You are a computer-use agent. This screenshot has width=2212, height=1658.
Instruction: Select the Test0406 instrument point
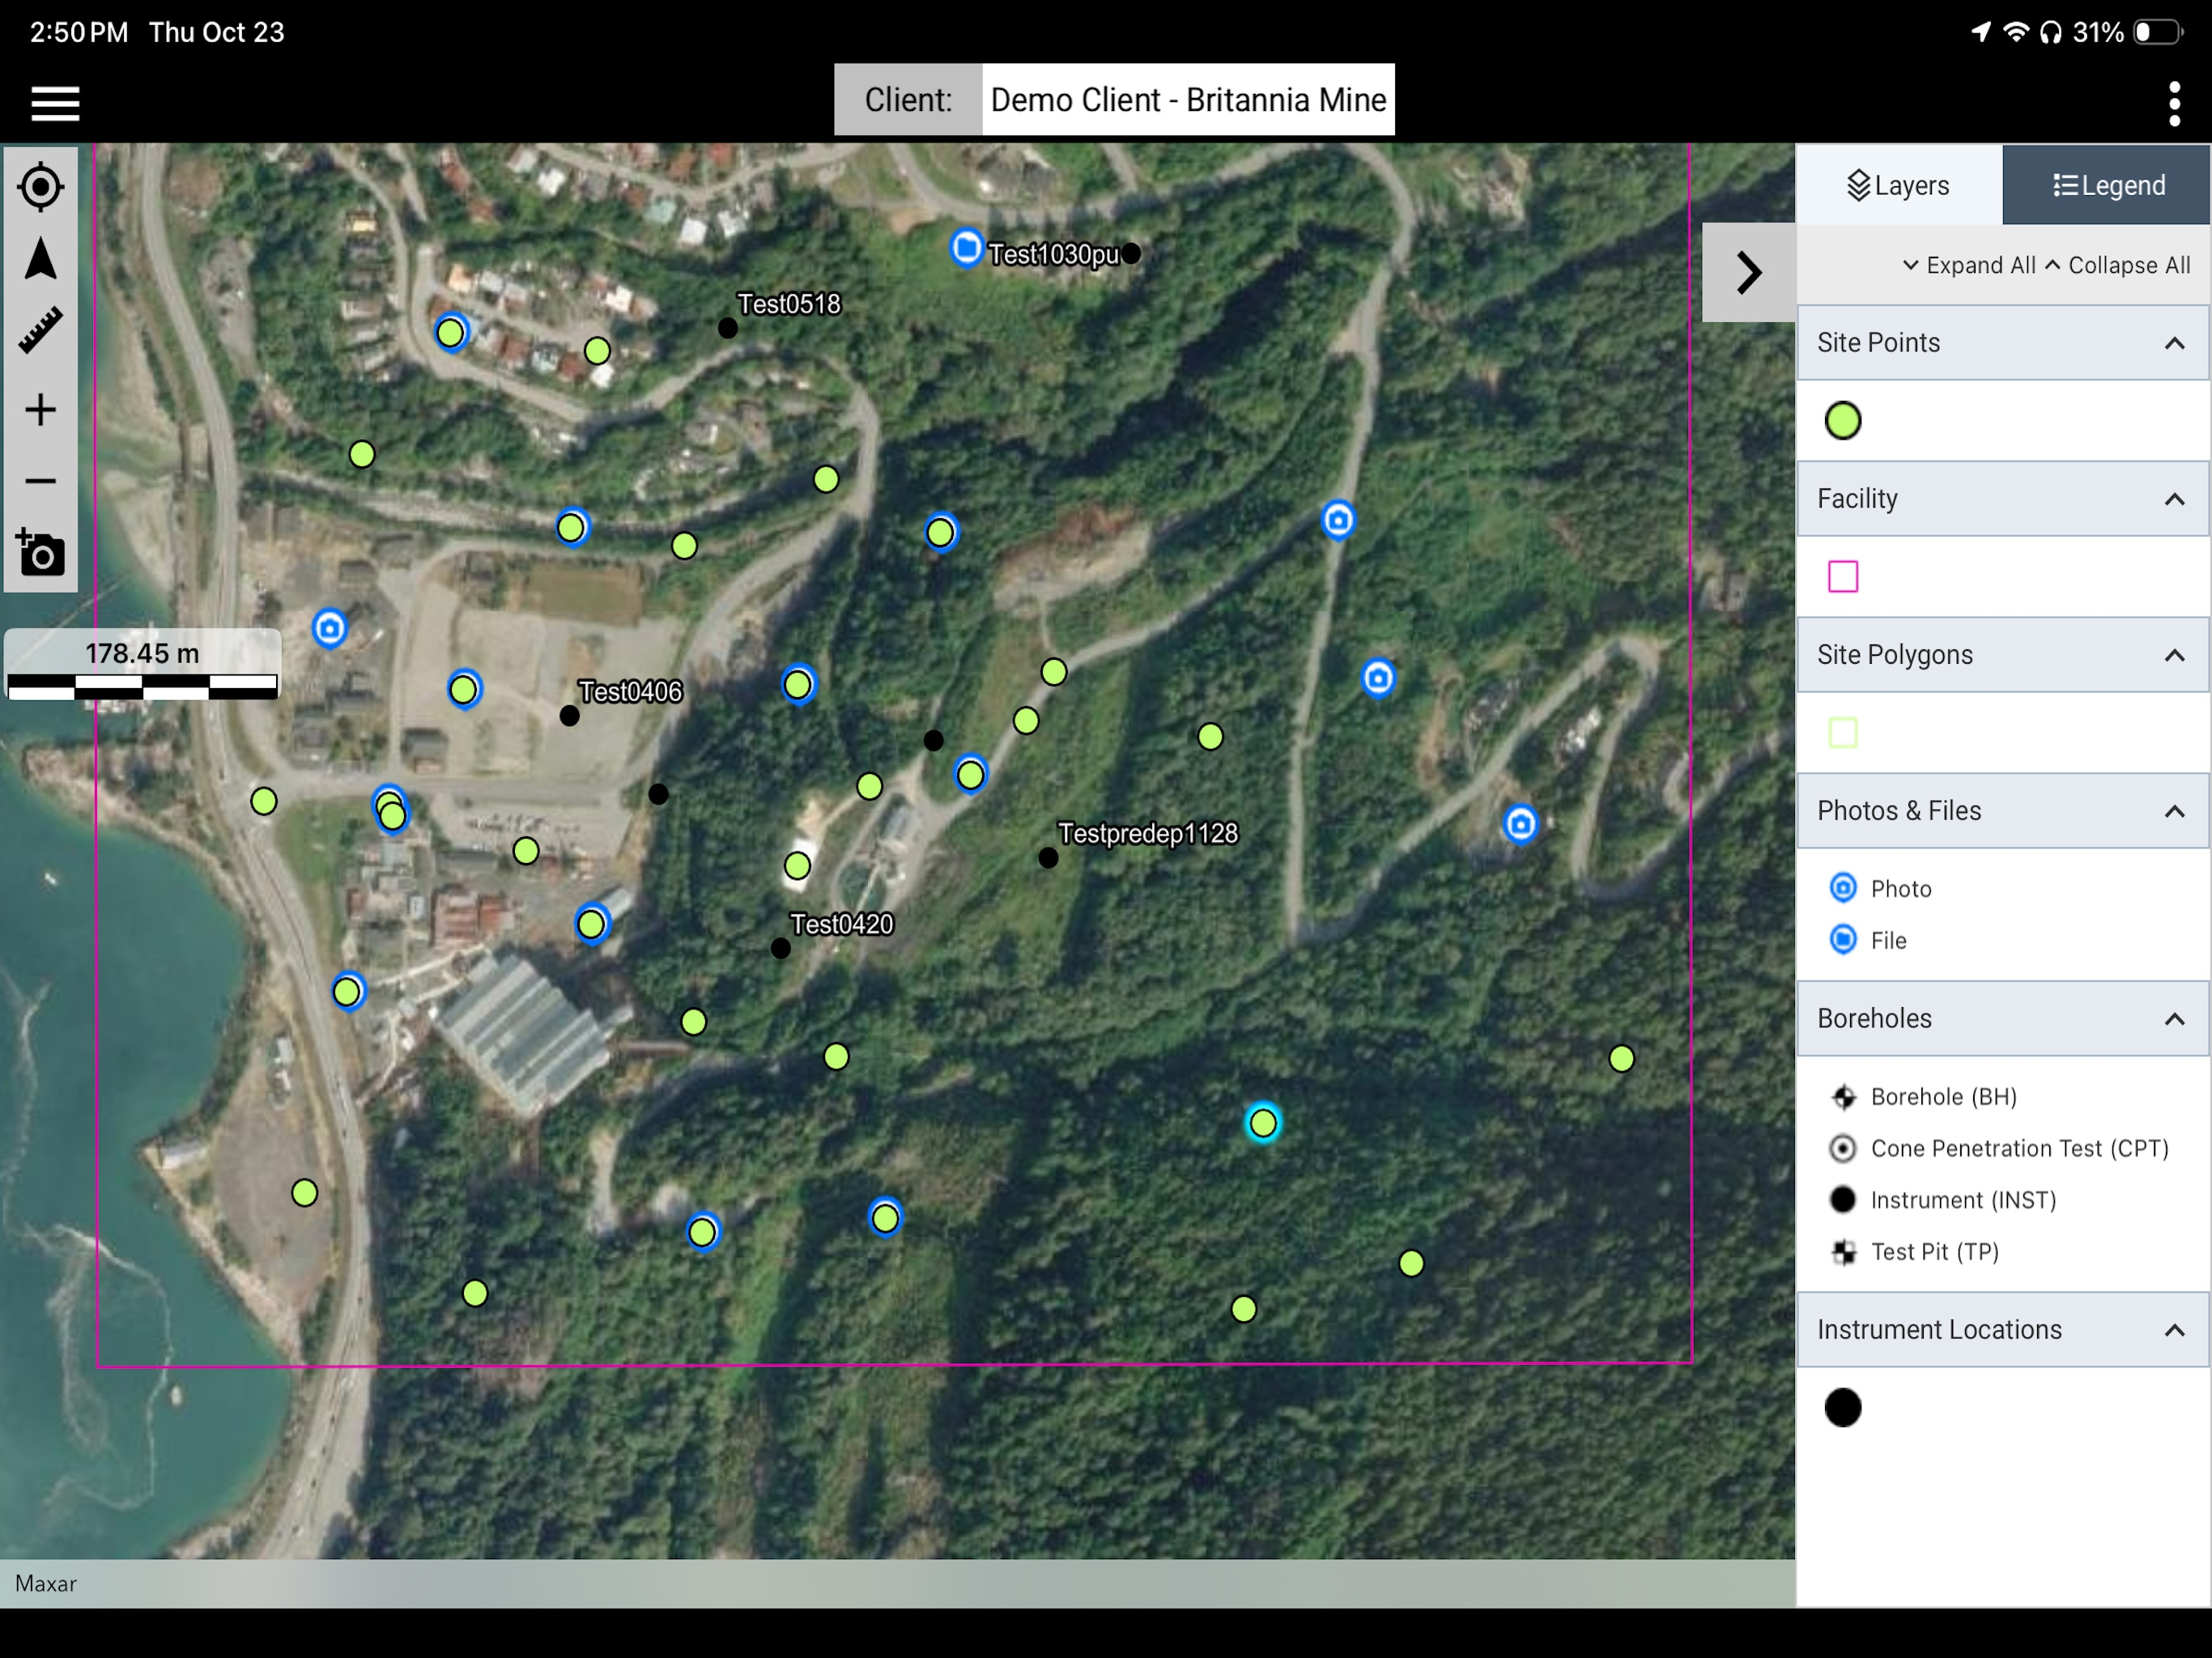tap(569, 716)
